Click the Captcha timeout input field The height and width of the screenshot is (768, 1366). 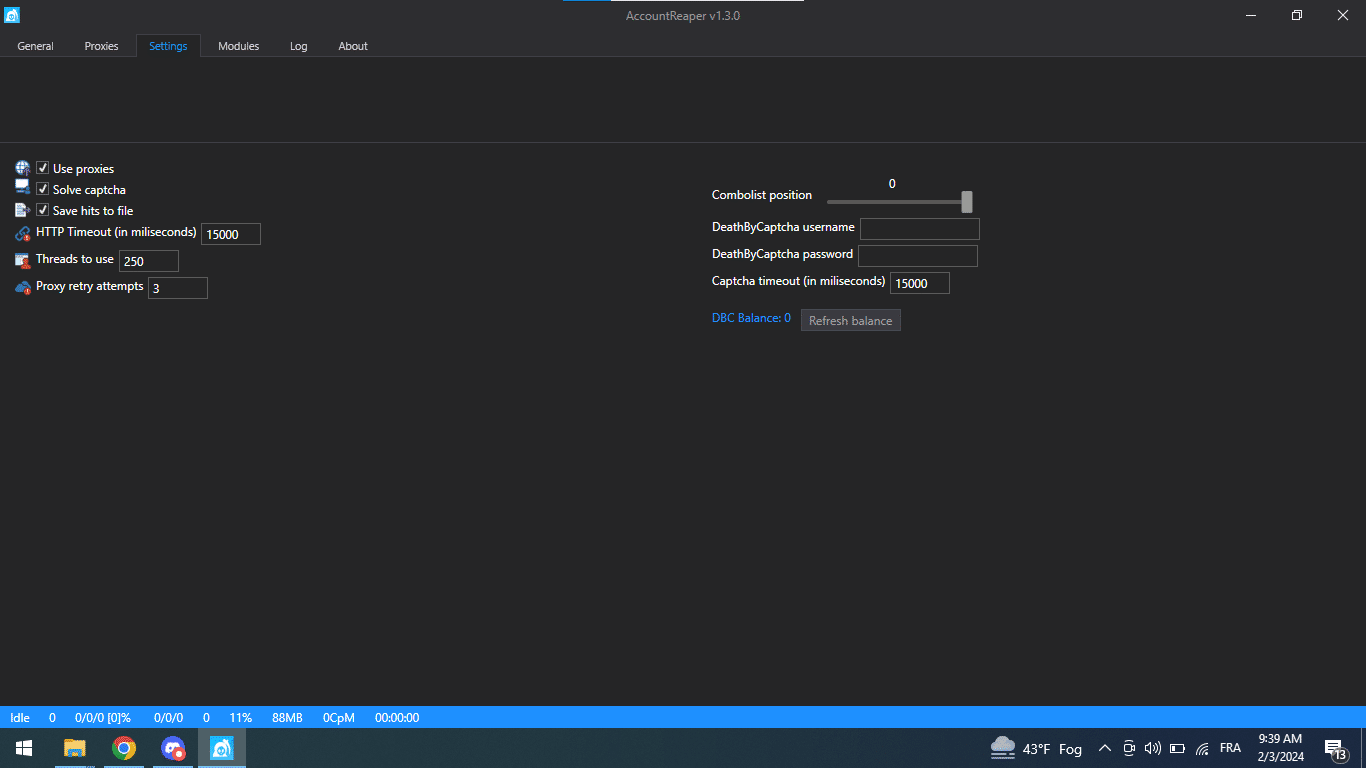(920, 283)
